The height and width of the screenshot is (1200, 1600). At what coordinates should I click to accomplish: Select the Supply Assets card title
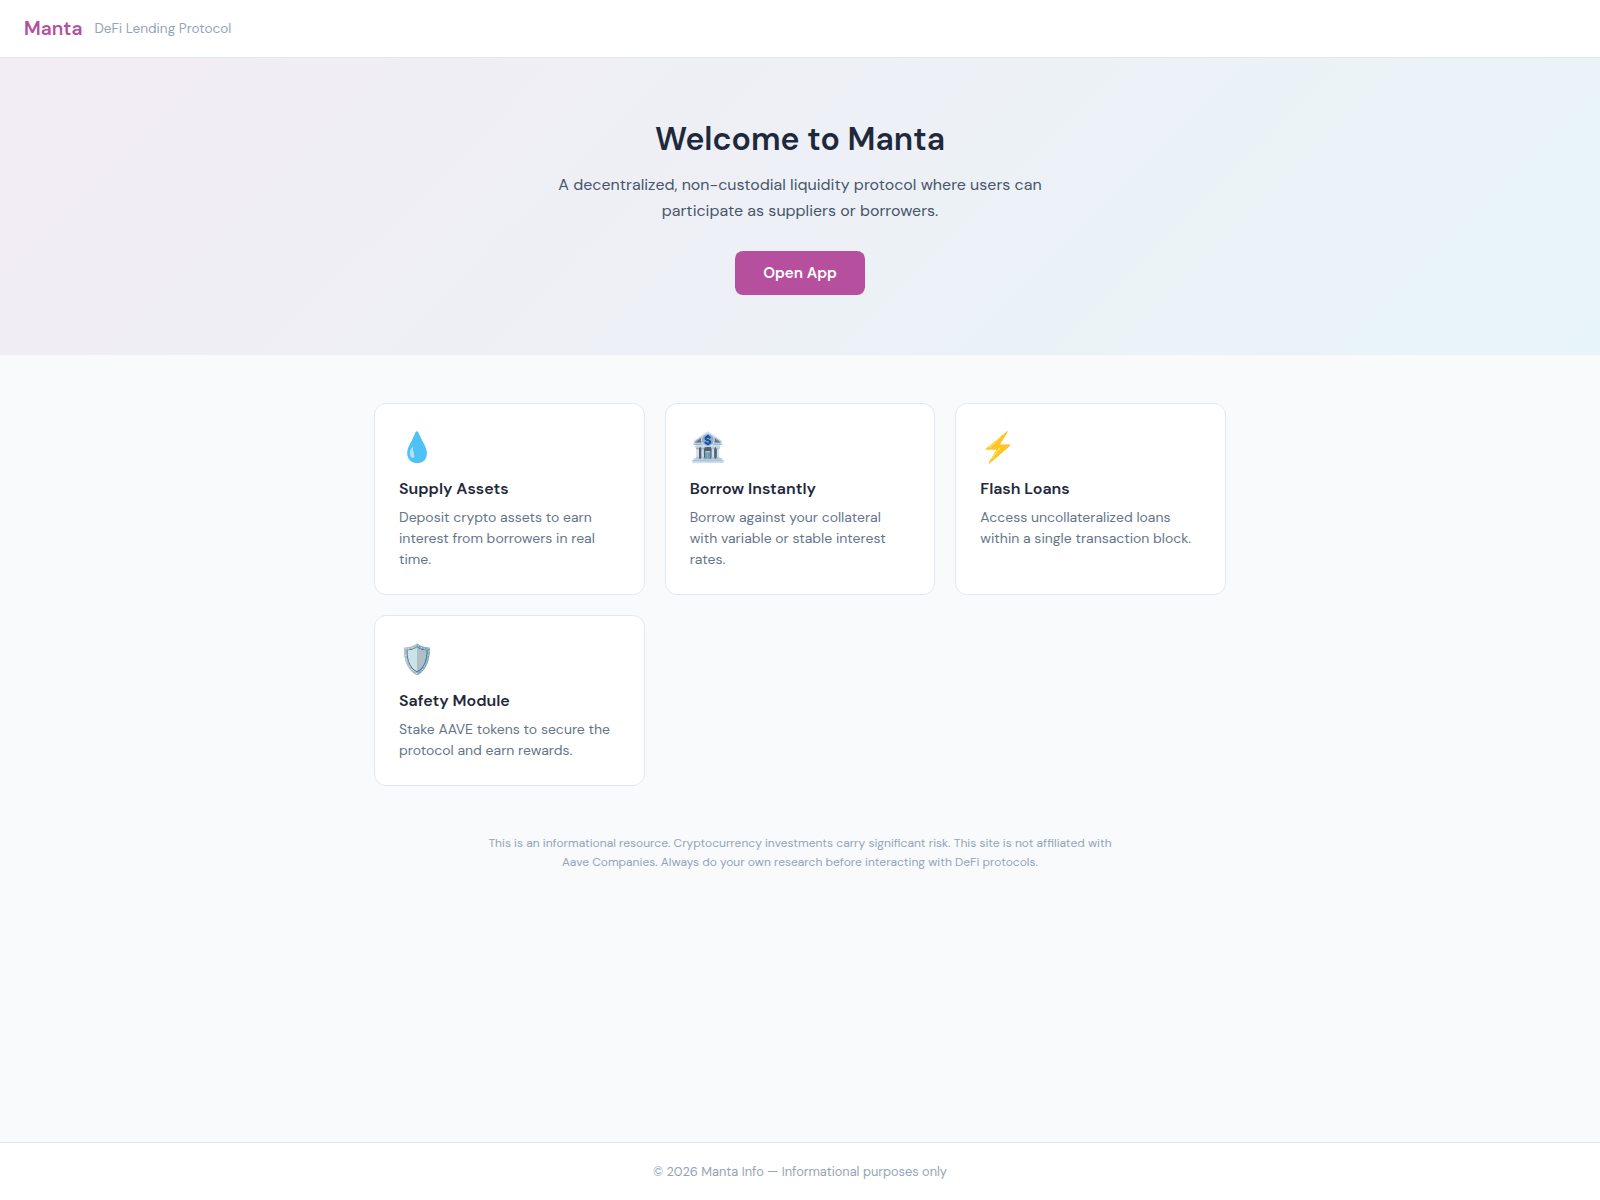tap(454, 489)
